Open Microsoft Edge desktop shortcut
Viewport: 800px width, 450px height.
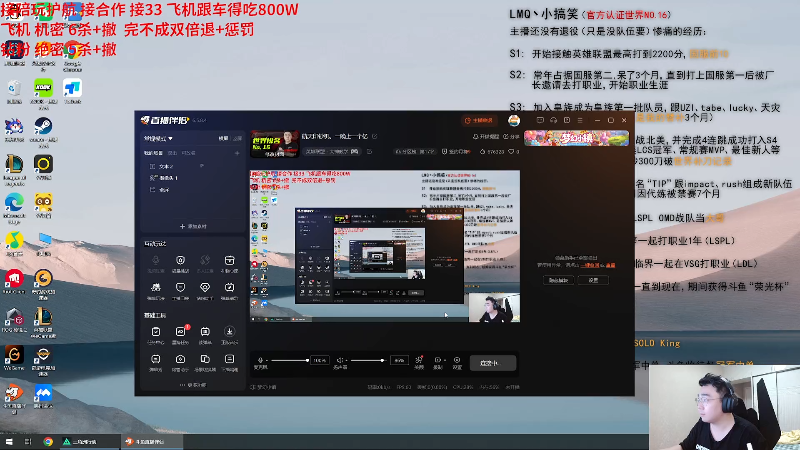[14, 209]
